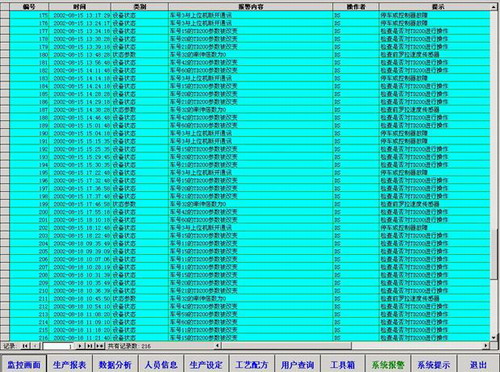The height and width of the screenshot is (372, 500).
Task: Go to first record in navigator
Action: tap(25, 346)
